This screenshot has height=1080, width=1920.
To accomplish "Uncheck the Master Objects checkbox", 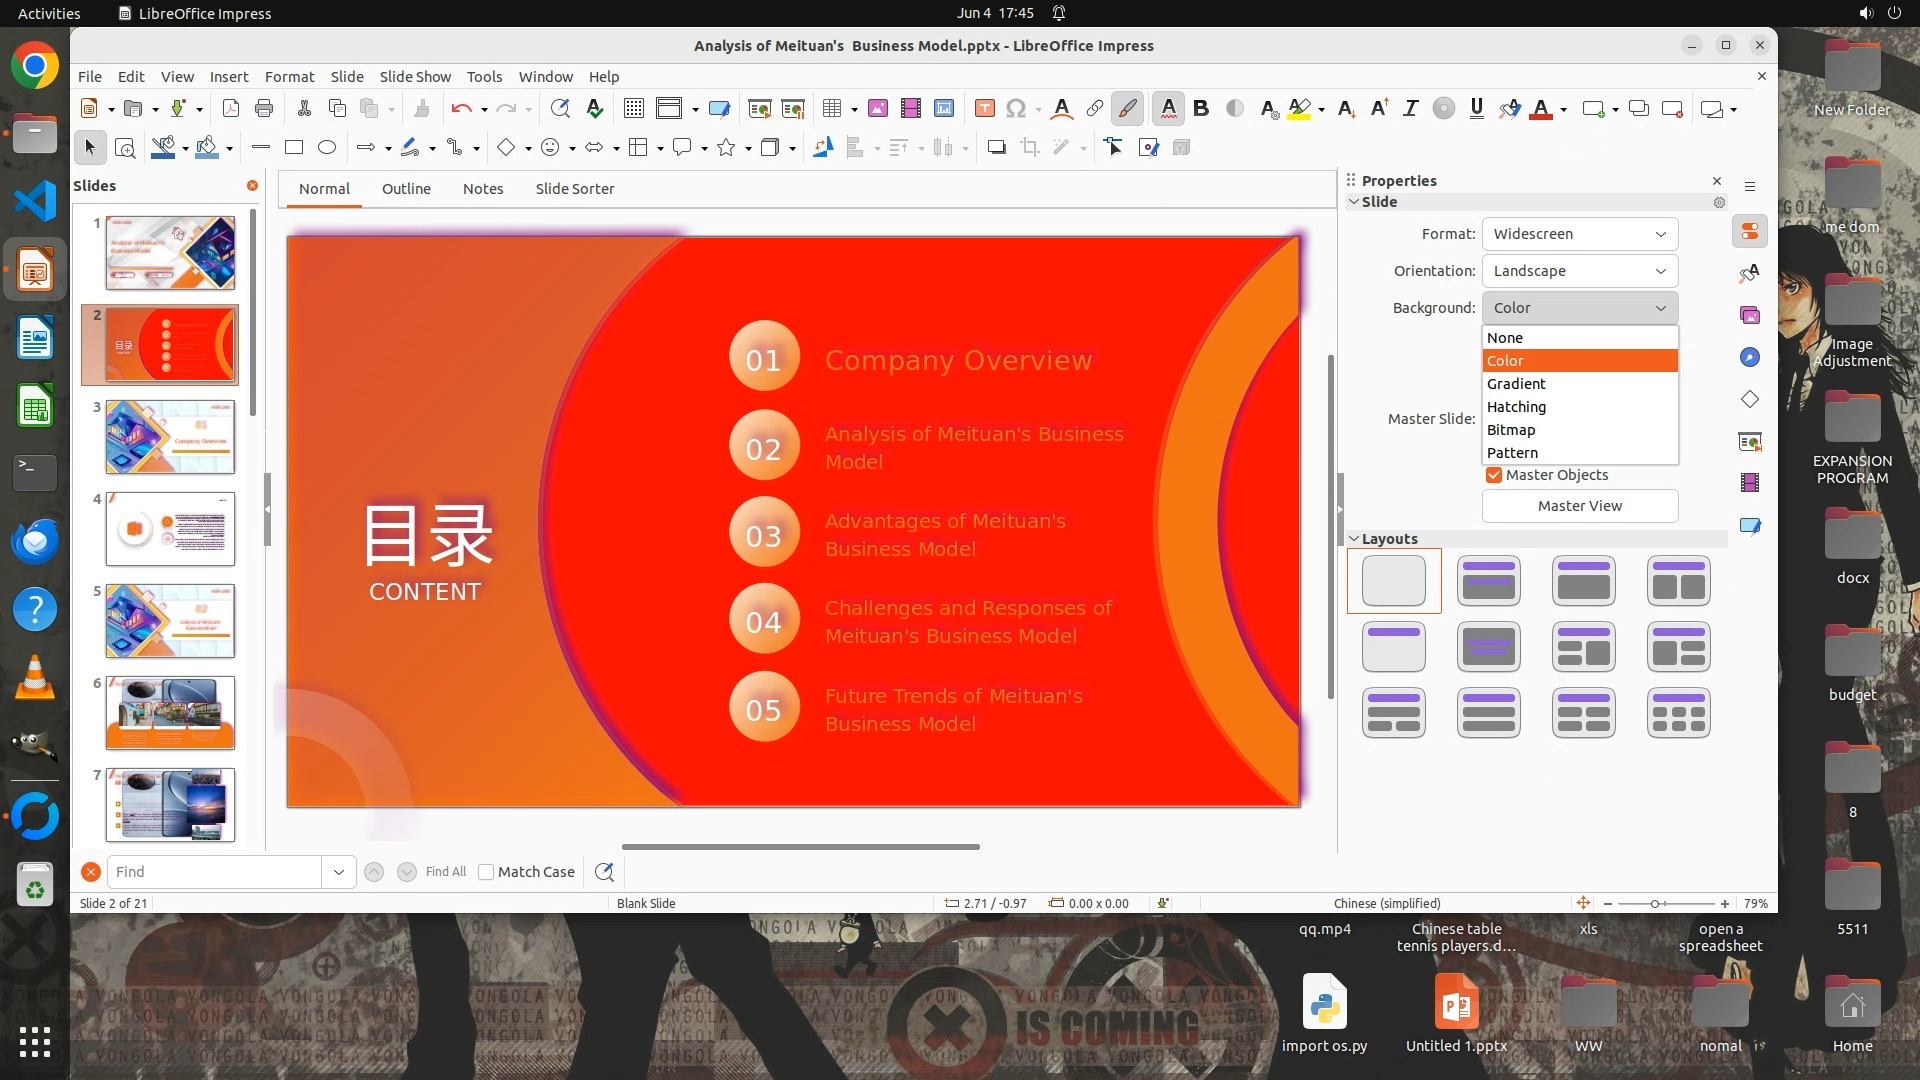I will tap(1494, 475).
